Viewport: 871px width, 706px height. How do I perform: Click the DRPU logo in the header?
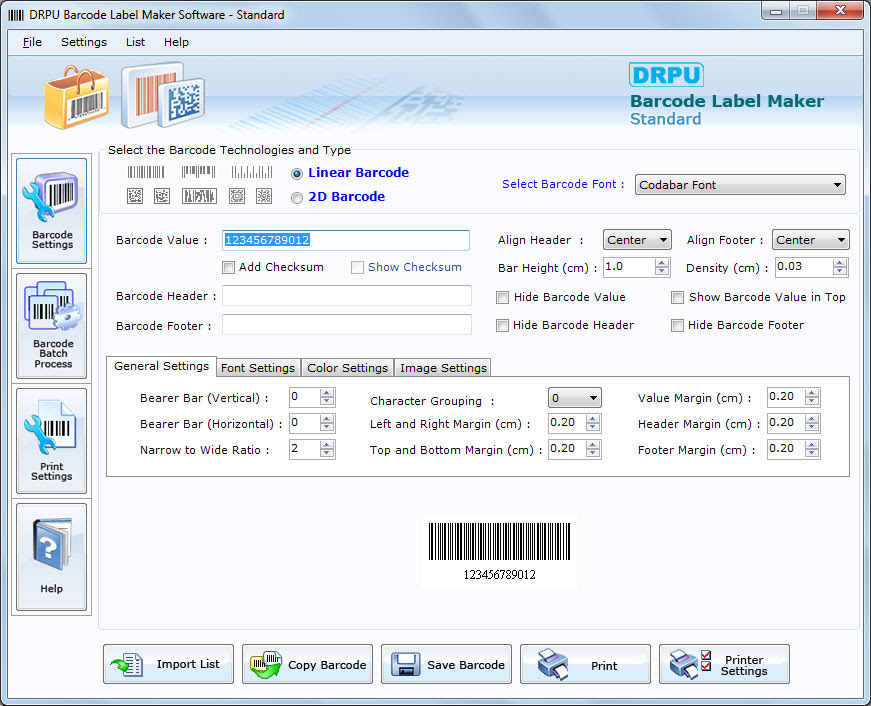point(666,75)
